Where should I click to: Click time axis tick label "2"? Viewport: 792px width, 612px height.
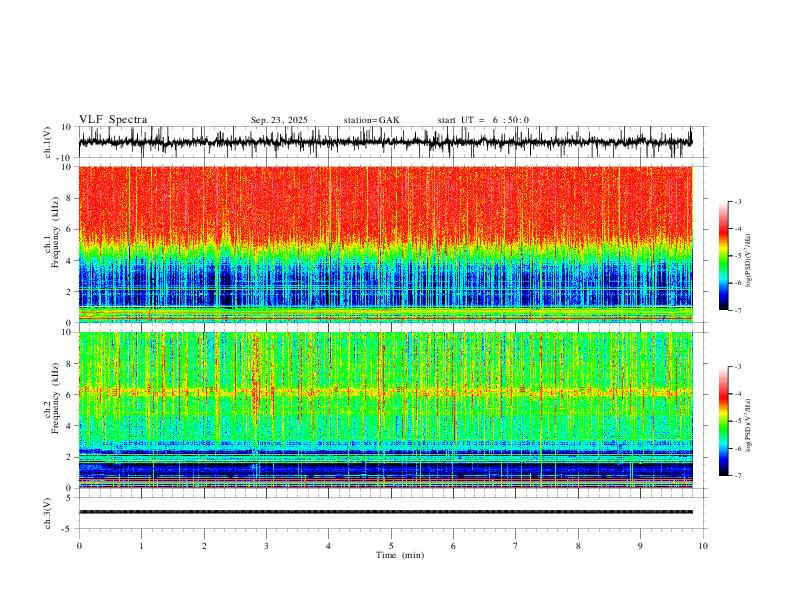(204, 546)
